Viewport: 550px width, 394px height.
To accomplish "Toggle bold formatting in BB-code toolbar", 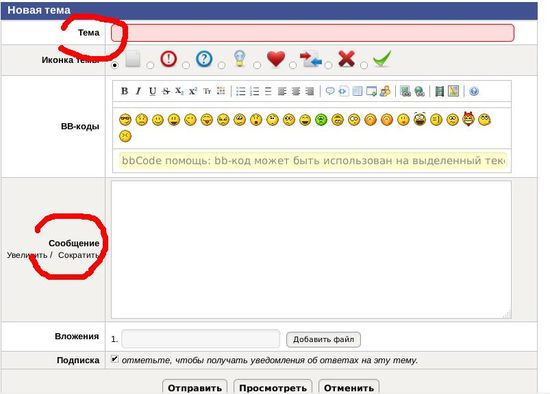I will (x=124, y=91).
